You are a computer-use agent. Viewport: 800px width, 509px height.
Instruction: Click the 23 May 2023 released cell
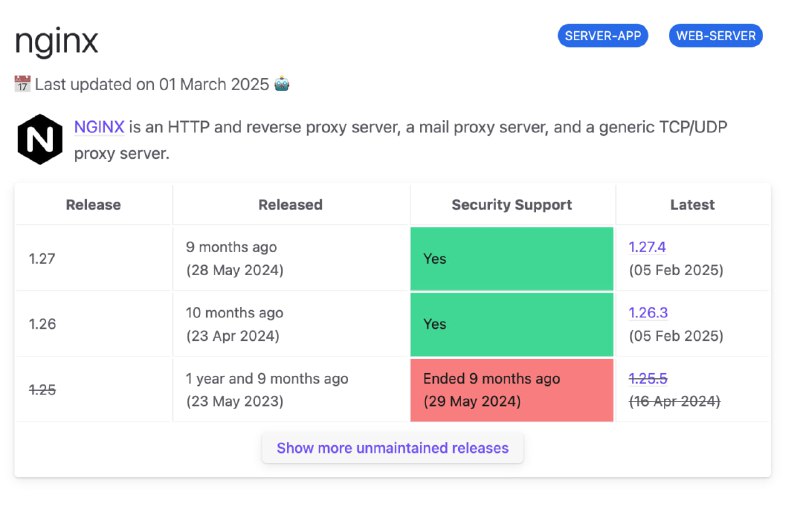[x=291, y=390]
